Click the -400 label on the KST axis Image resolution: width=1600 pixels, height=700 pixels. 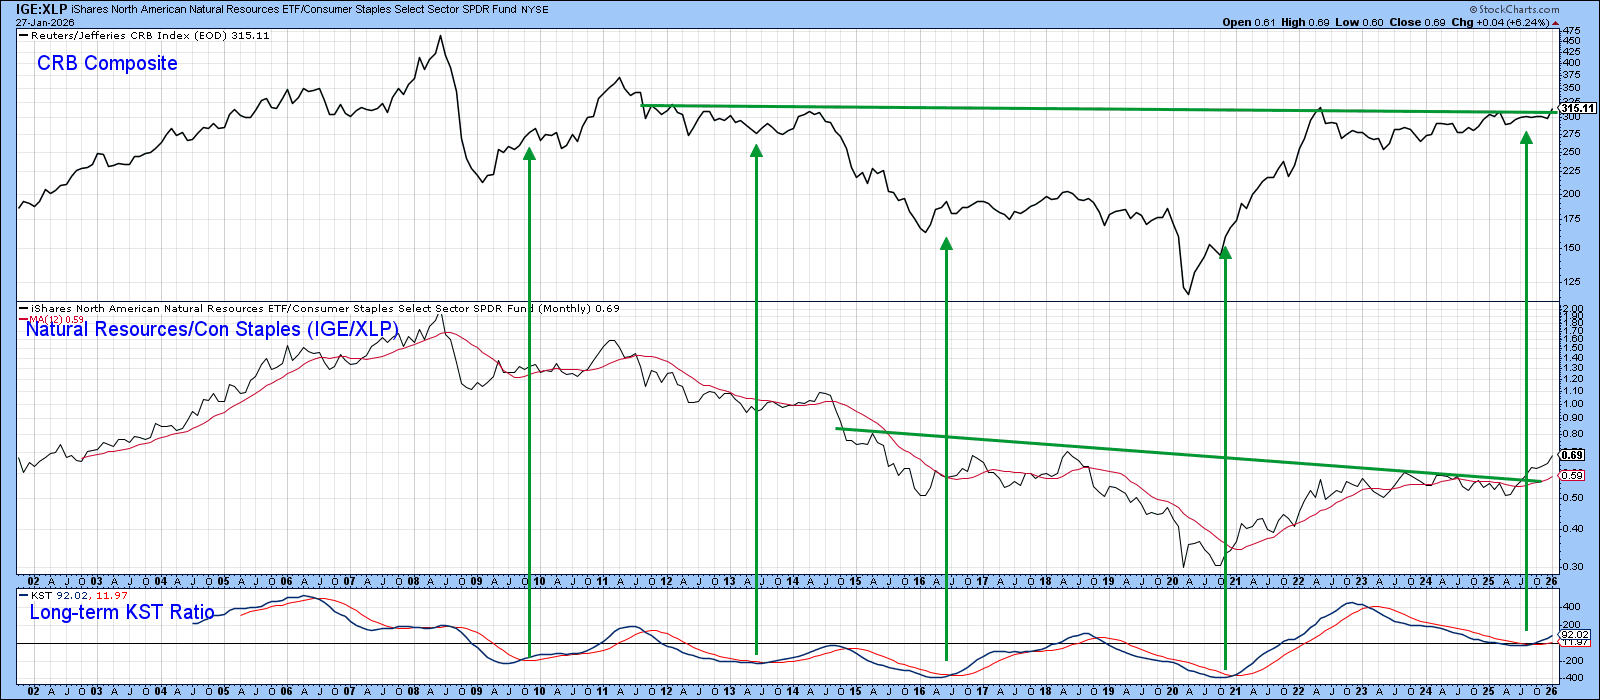point(1573,678)
